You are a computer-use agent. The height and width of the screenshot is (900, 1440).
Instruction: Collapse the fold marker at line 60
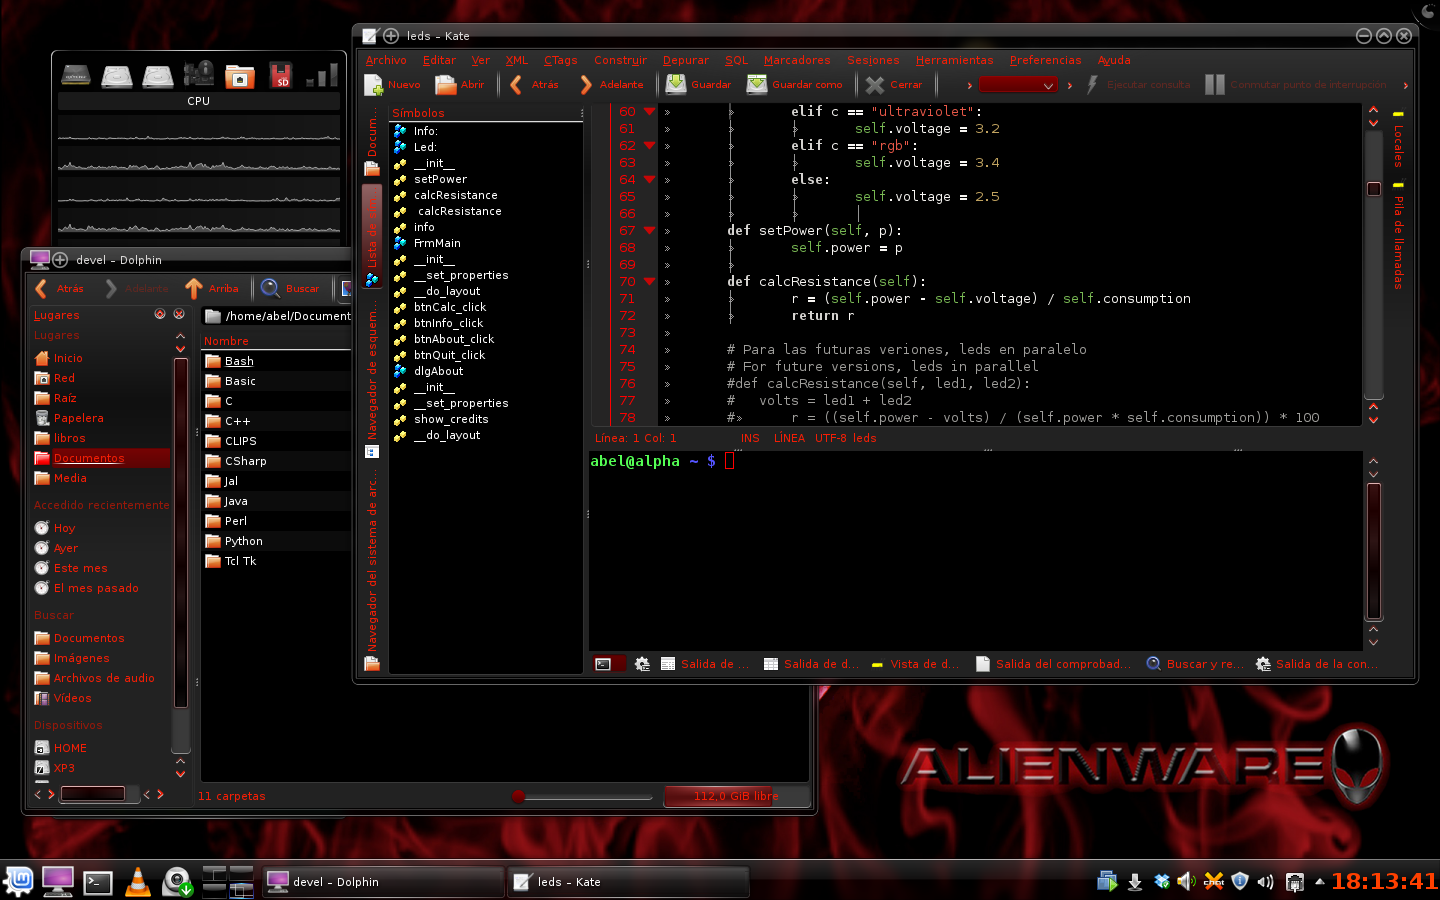(x=649, y=112)
